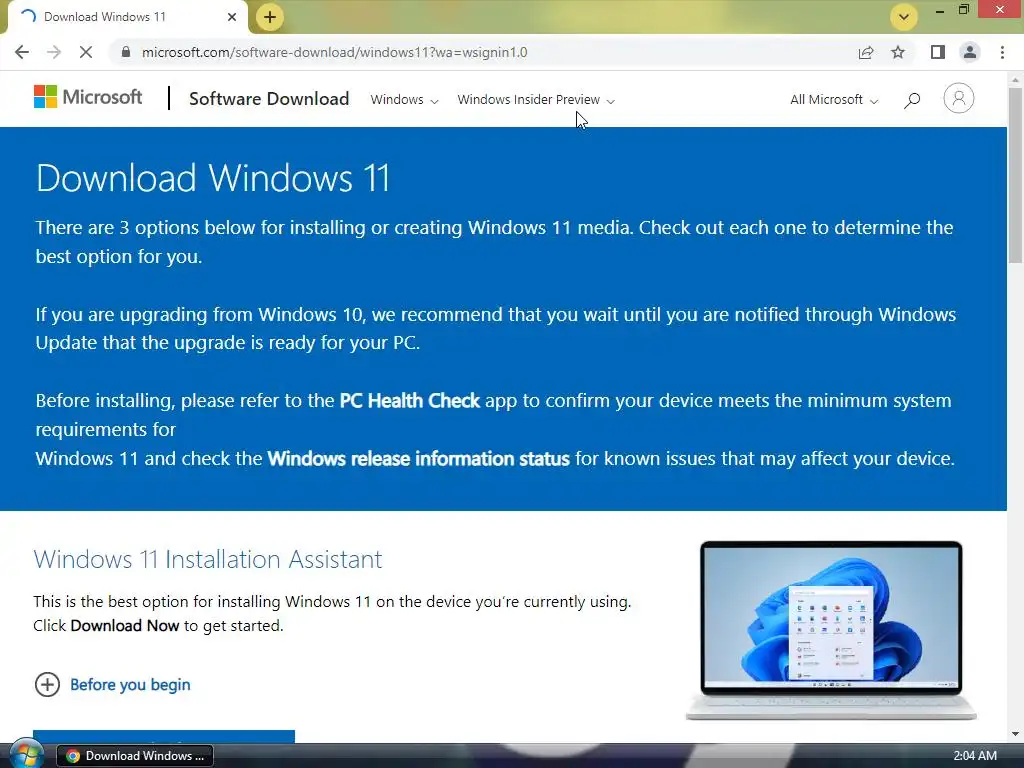This screenshot has width=1024, height=768.
Task: Open Chrome Download Windows taskbar item
Action: (135, 756)
